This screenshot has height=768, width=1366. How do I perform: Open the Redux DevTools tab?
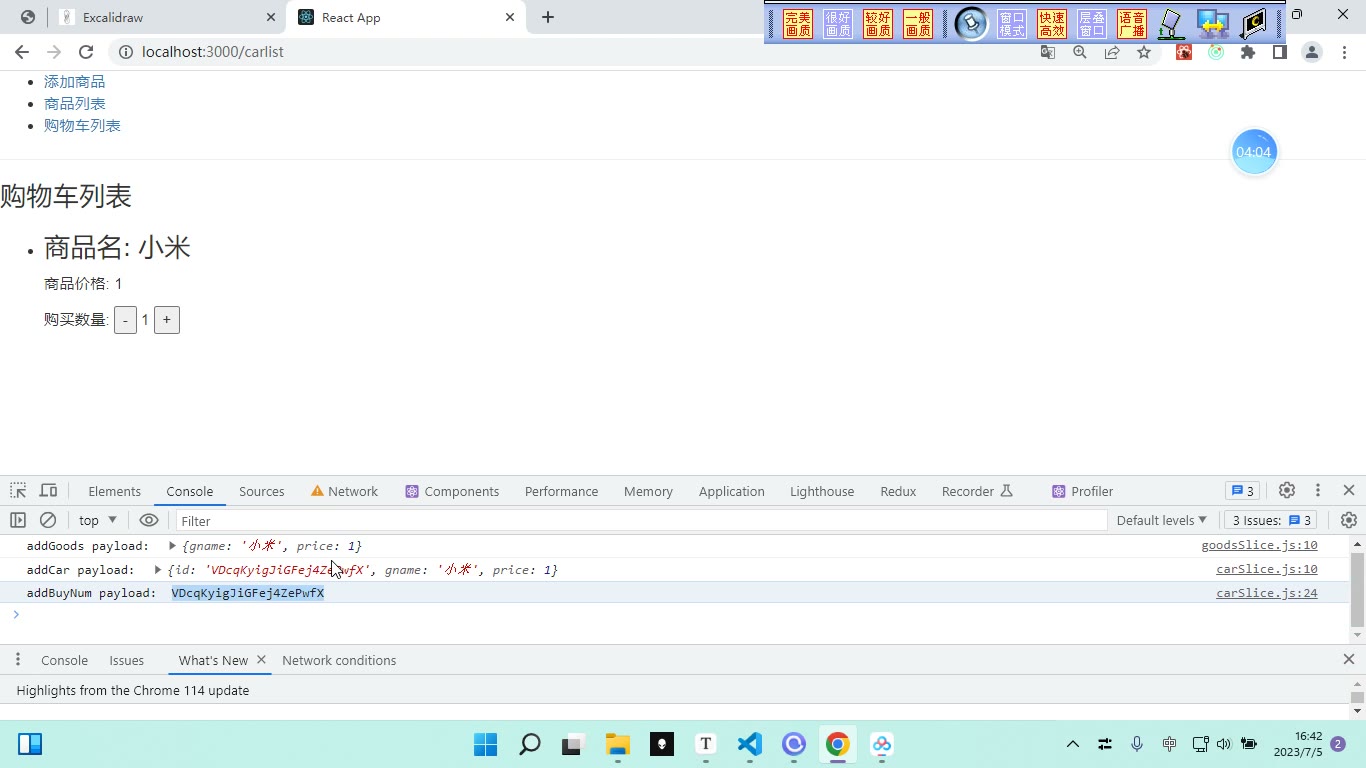point(898,491)
